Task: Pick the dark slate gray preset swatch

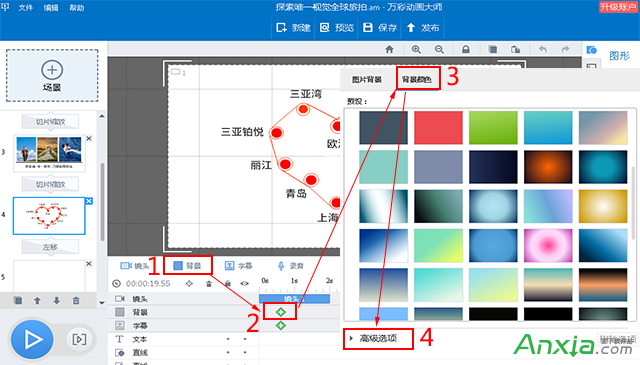Action: coord(383,127)
